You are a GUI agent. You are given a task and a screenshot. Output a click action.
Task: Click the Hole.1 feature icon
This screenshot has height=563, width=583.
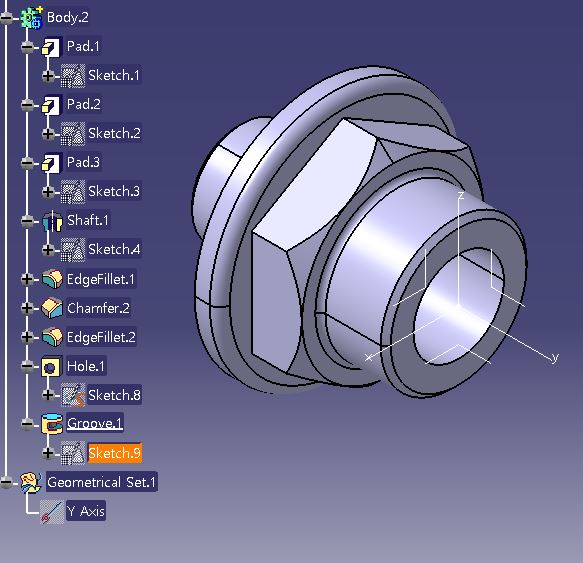click(x=51, y=367)
